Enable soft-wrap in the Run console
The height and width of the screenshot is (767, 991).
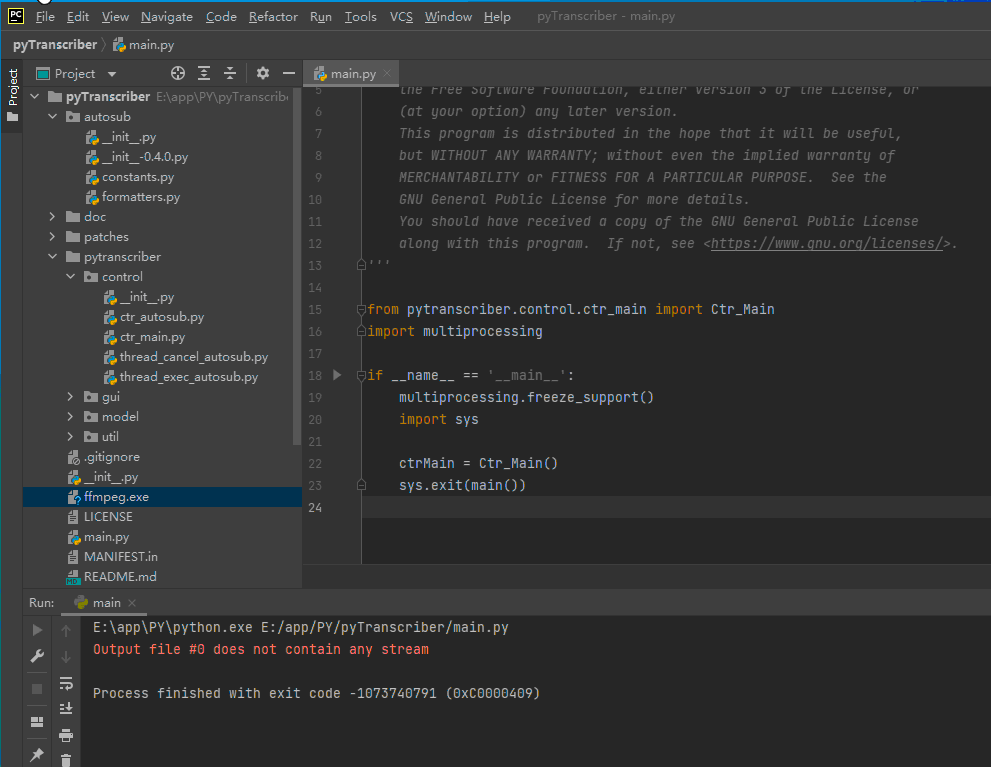coord(66,684)
